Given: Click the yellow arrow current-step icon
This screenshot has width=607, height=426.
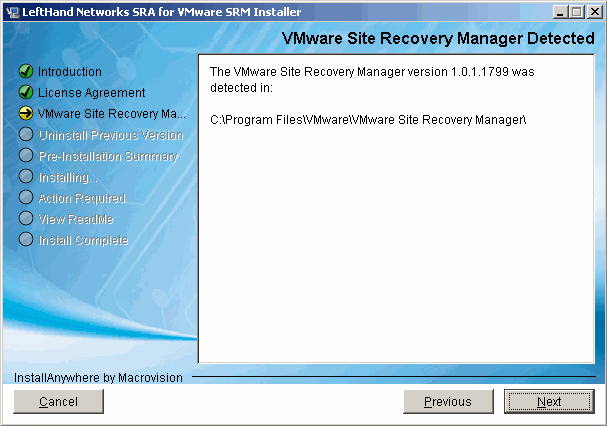Looking at the screenshot, I should point(26,114).
